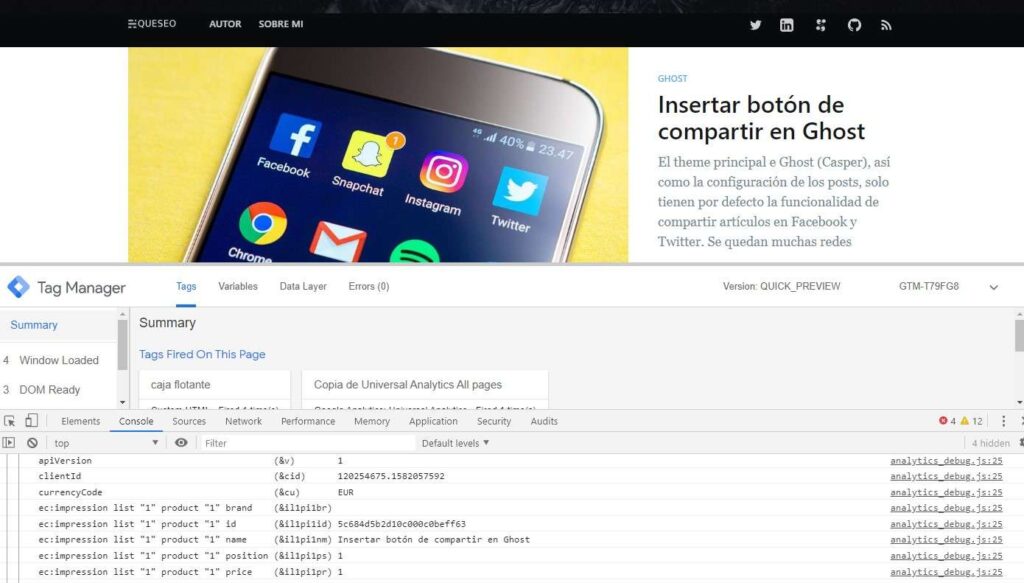Open the SOBRE MI menu link
Viewport: 1024px width, 583px height.
pos(281,24)
